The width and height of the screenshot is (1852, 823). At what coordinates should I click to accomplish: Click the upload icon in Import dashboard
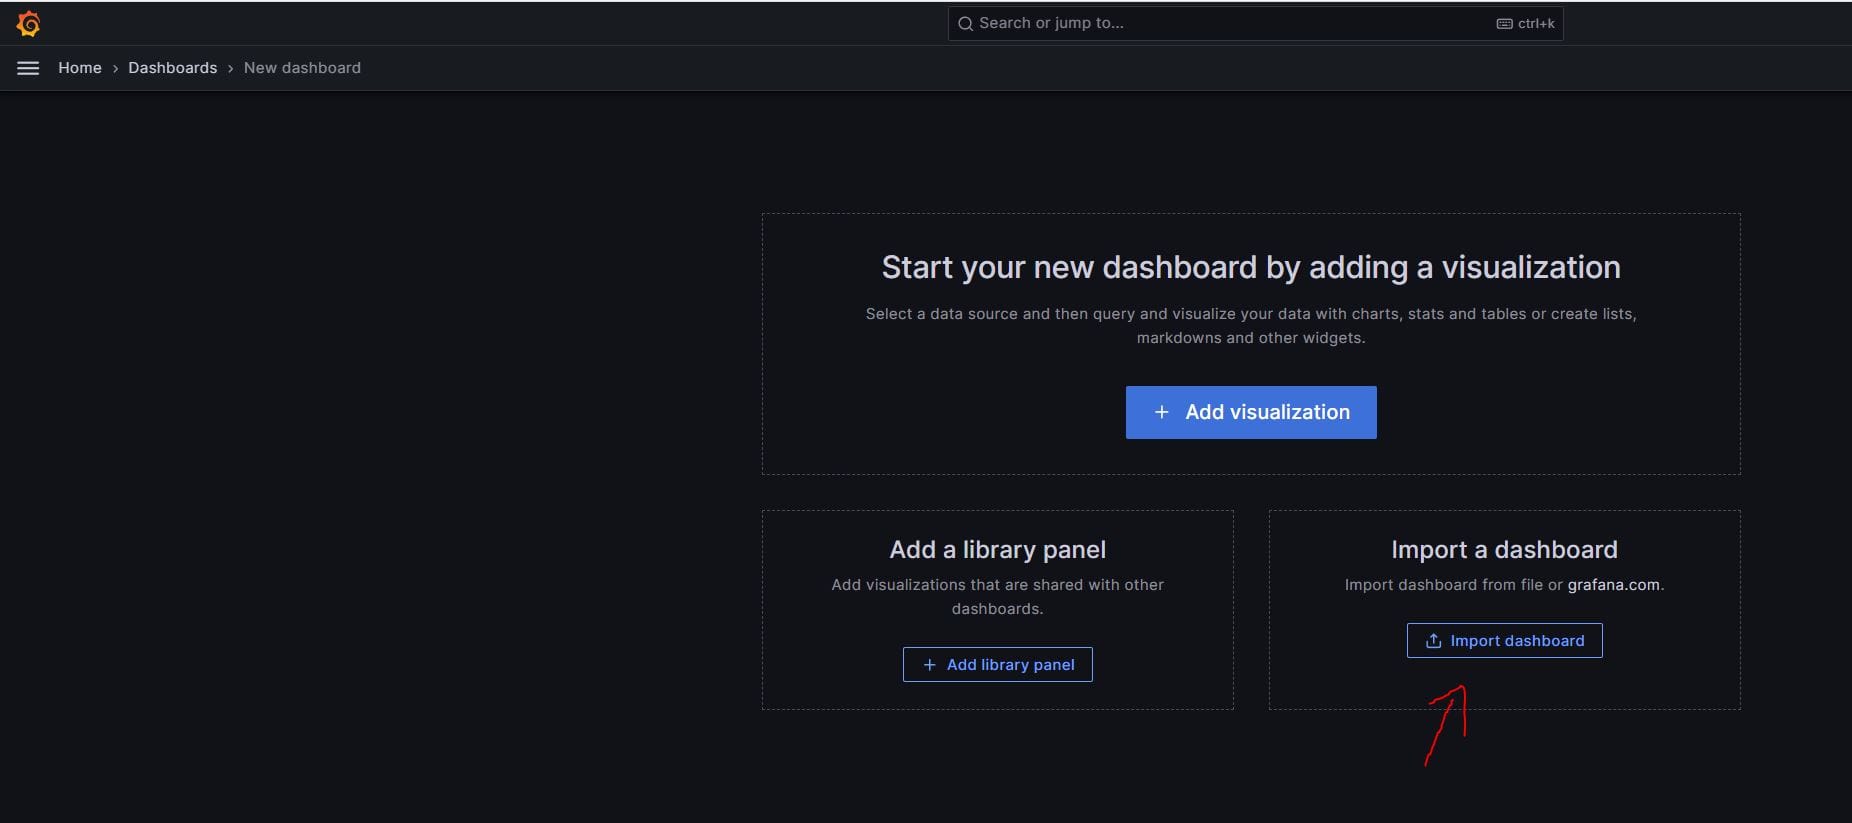click(1433, 641)
